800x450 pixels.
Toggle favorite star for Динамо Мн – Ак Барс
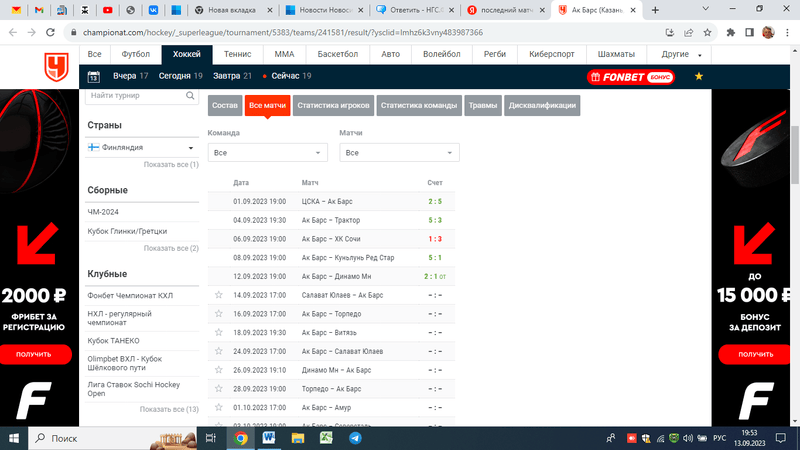218,368
